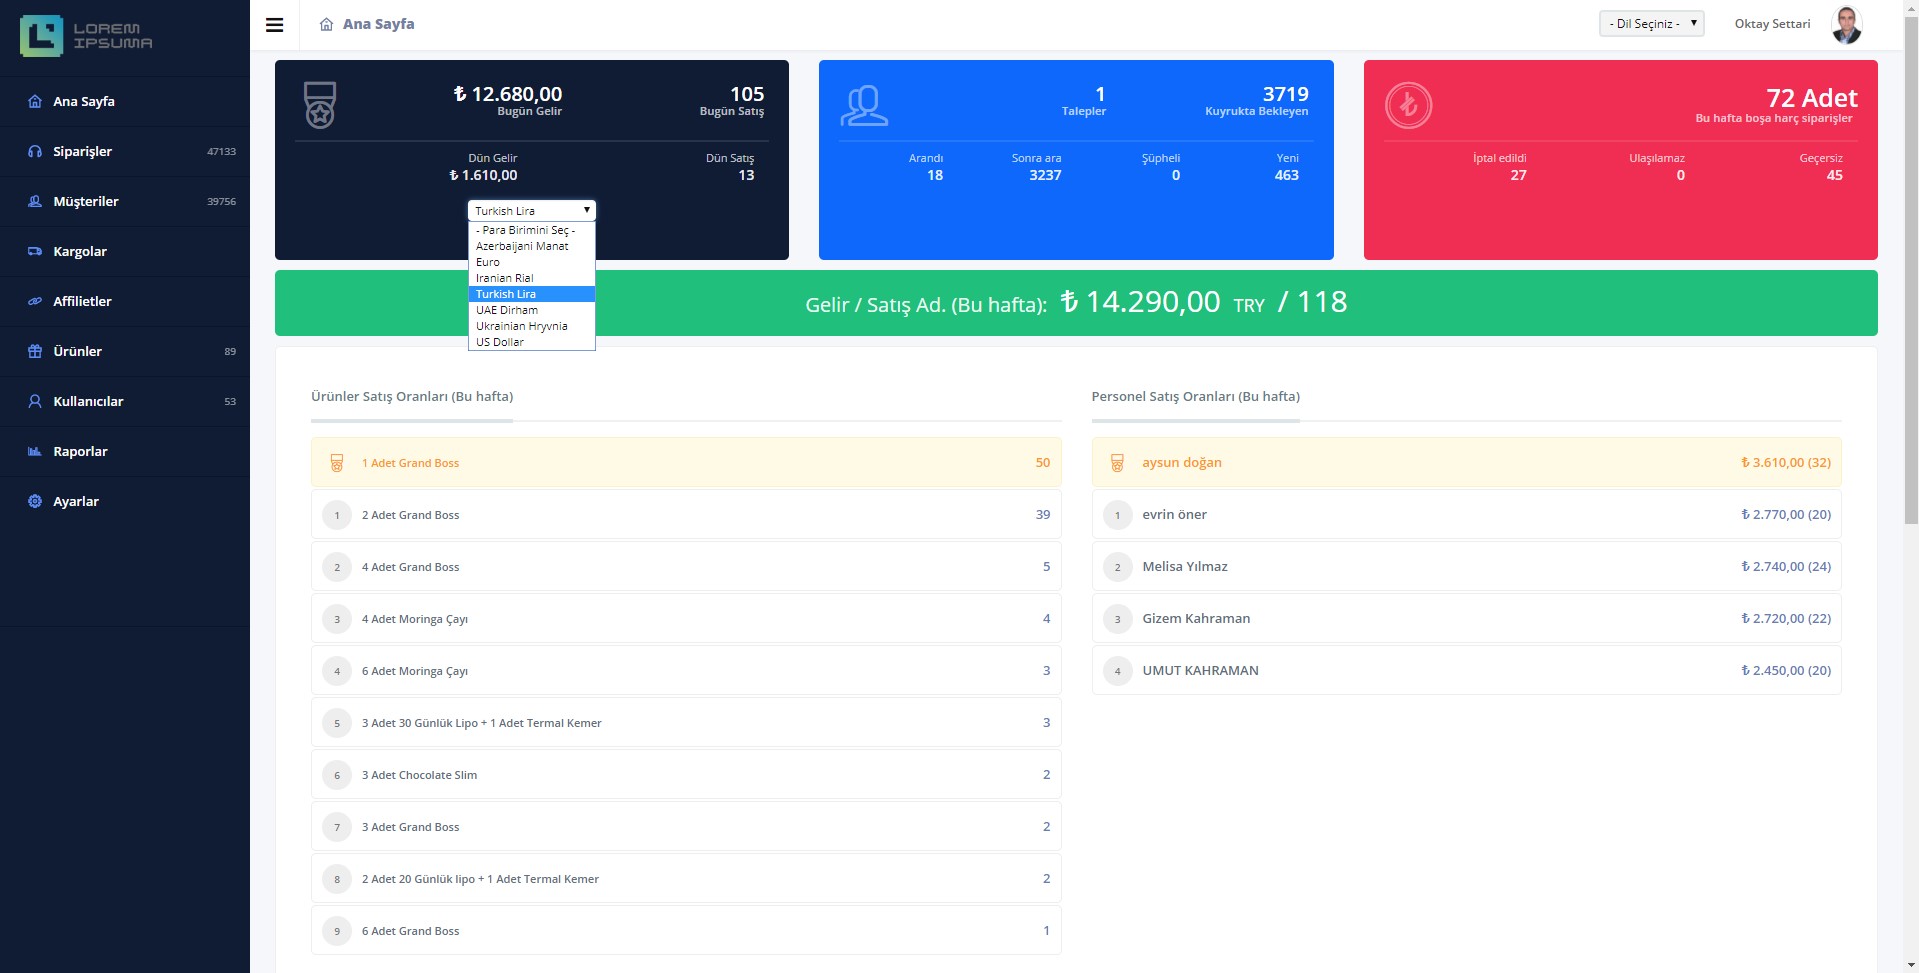Click the headset icon for Siparişler
1919x973 pixels.
[35, 152]
